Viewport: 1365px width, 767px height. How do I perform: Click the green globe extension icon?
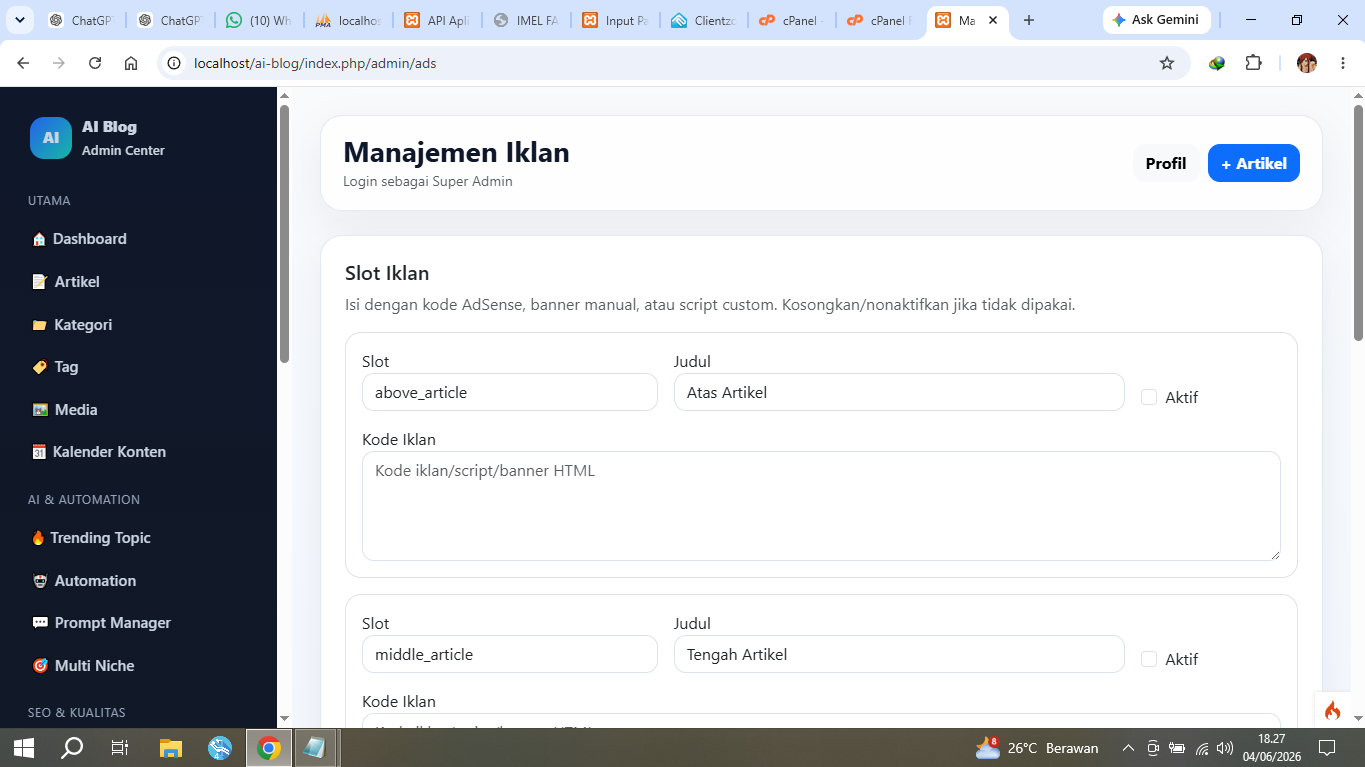click(1217, 63)
